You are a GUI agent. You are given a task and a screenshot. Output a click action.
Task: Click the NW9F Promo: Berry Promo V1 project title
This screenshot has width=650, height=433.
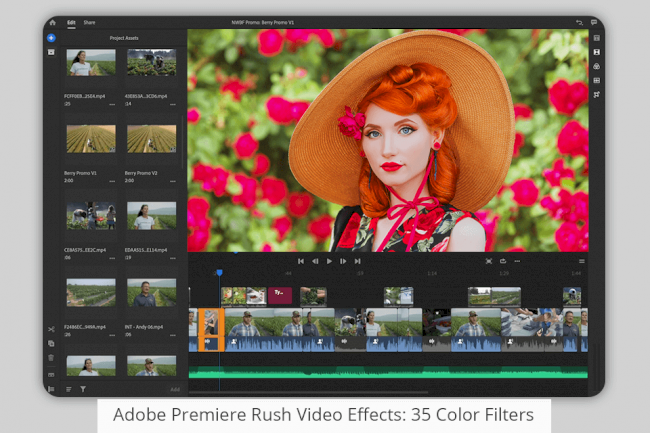coord(263,22)
